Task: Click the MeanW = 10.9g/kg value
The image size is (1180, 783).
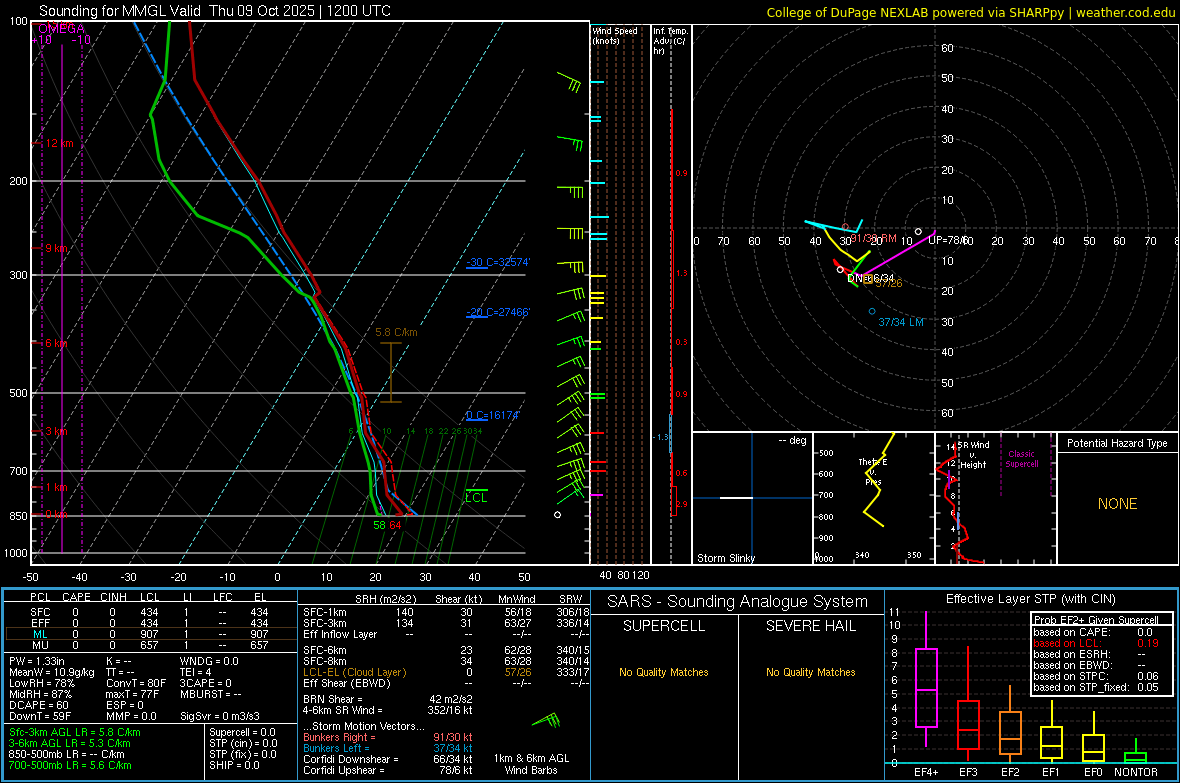Action: pyautogui.click(x=52, y=672)
